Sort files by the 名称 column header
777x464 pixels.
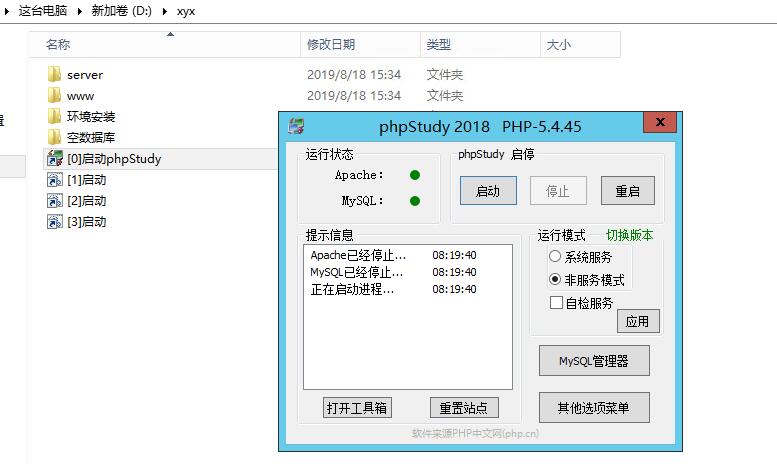click(x=58, y=45)
